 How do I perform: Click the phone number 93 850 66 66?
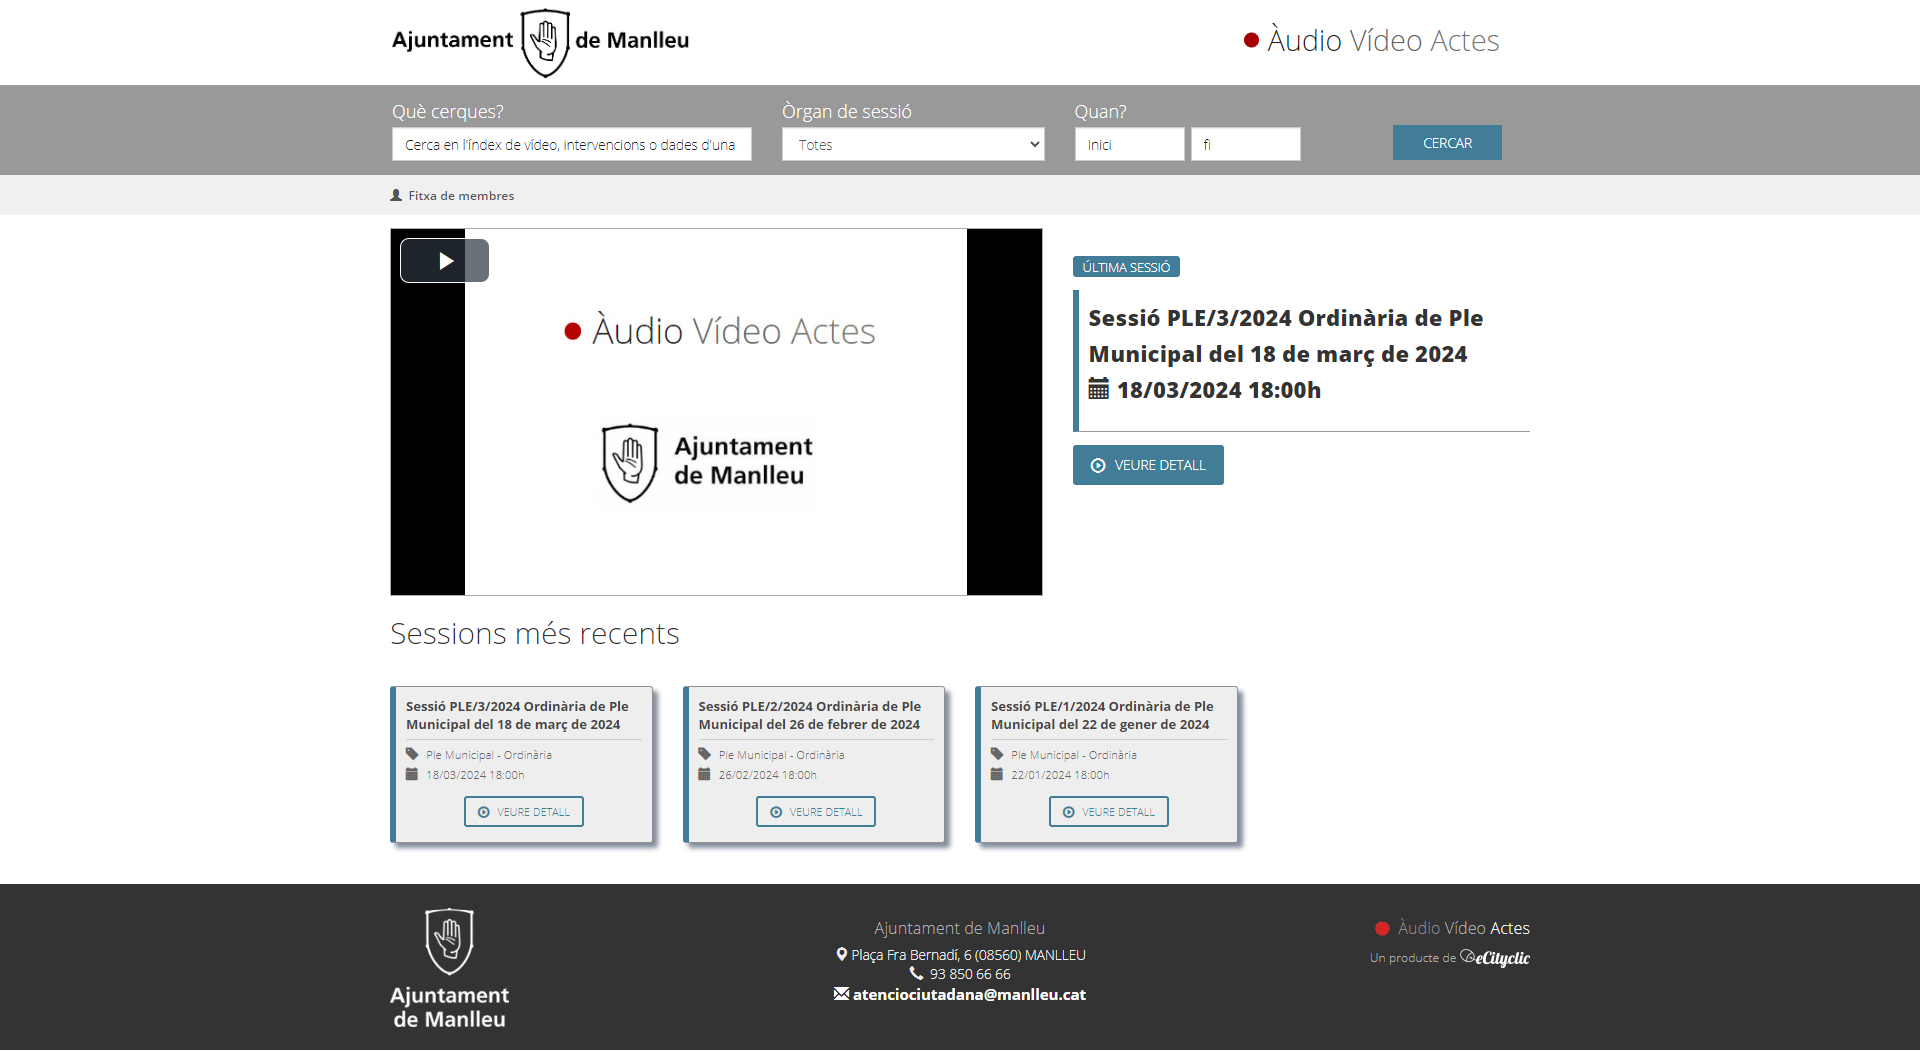970,974
